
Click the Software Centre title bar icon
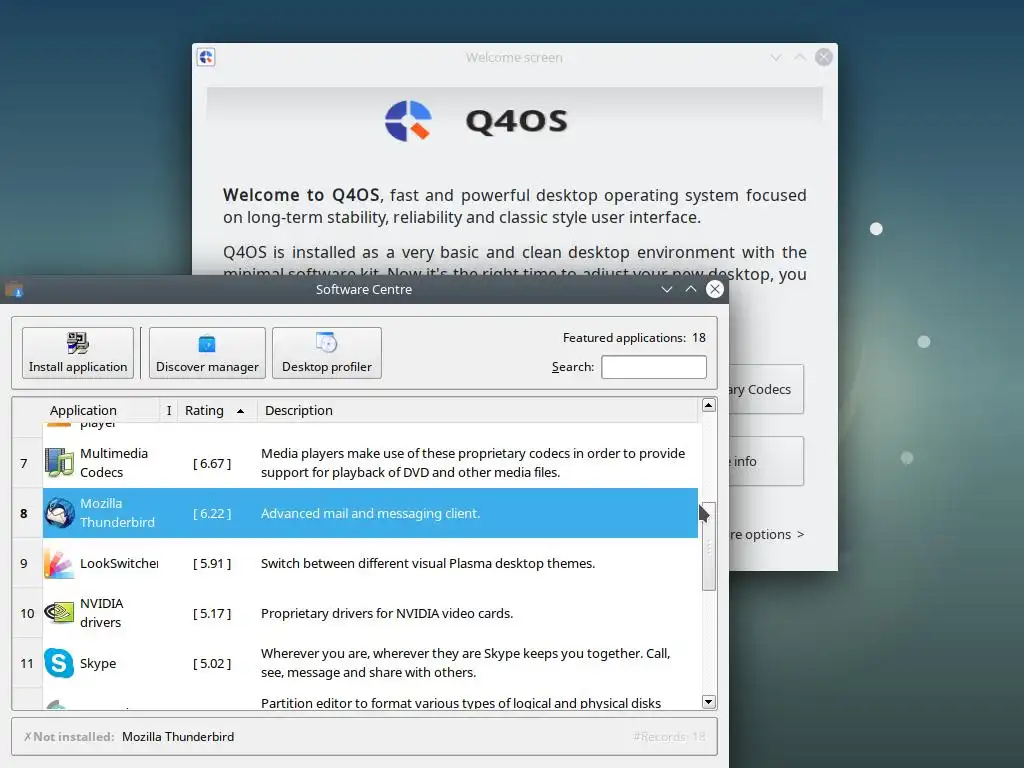tap(14, 289)
